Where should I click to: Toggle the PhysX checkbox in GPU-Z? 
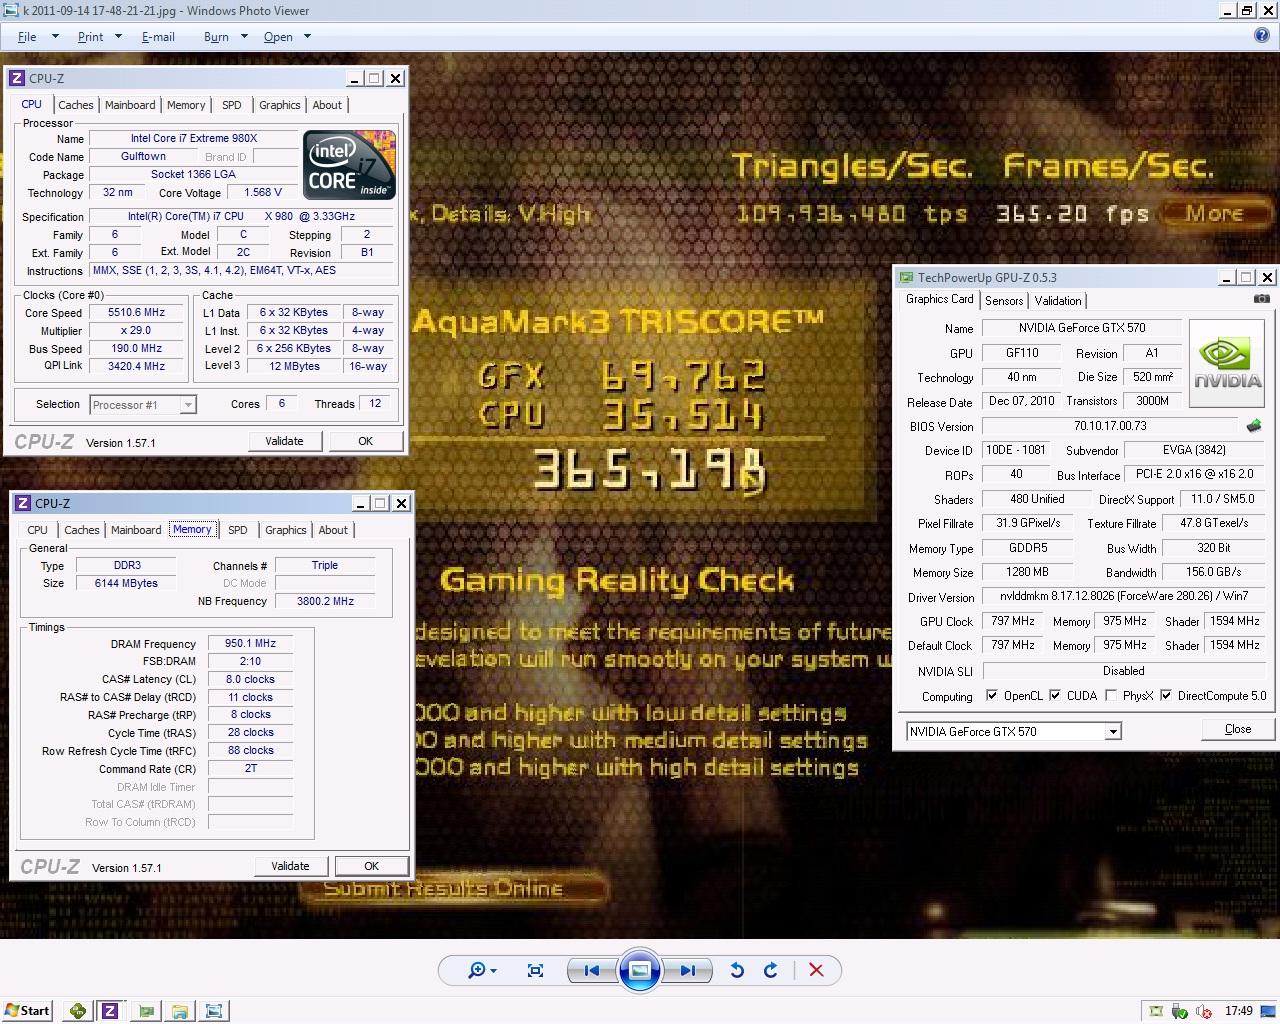(x=1111, y=696)
